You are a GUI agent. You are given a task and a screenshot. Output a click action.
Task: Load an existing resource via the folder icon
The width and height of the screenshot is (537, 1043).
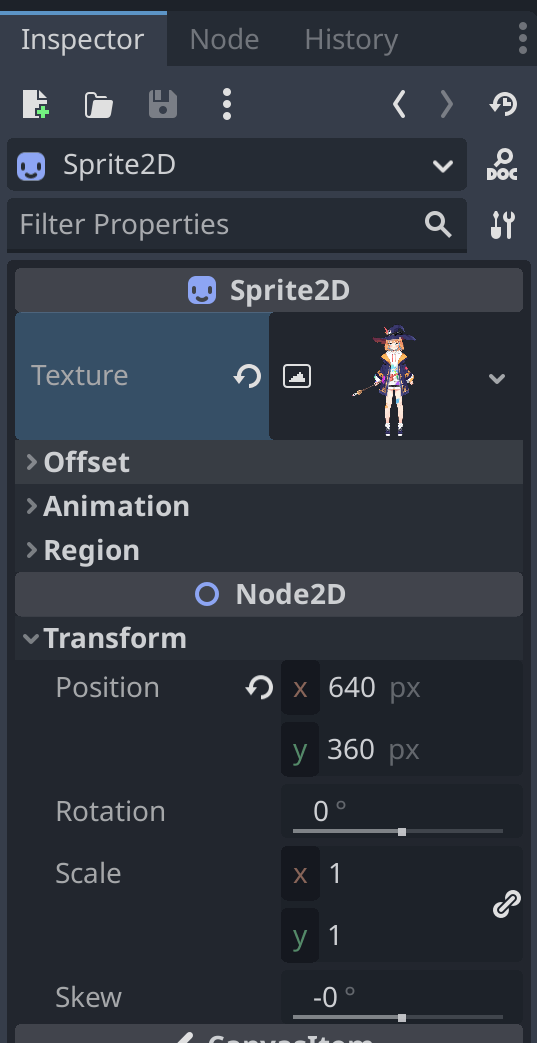pos(98,105)
